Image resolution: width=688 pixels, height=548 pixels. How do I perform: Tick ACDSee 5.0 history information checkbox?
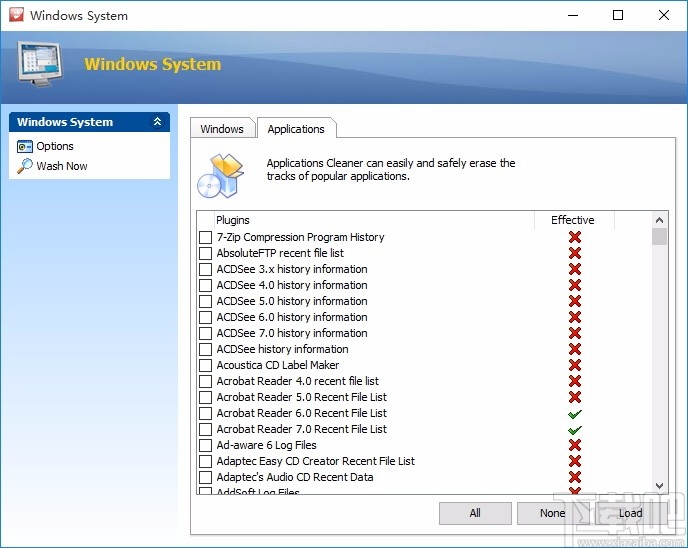[x=205, y=301]
